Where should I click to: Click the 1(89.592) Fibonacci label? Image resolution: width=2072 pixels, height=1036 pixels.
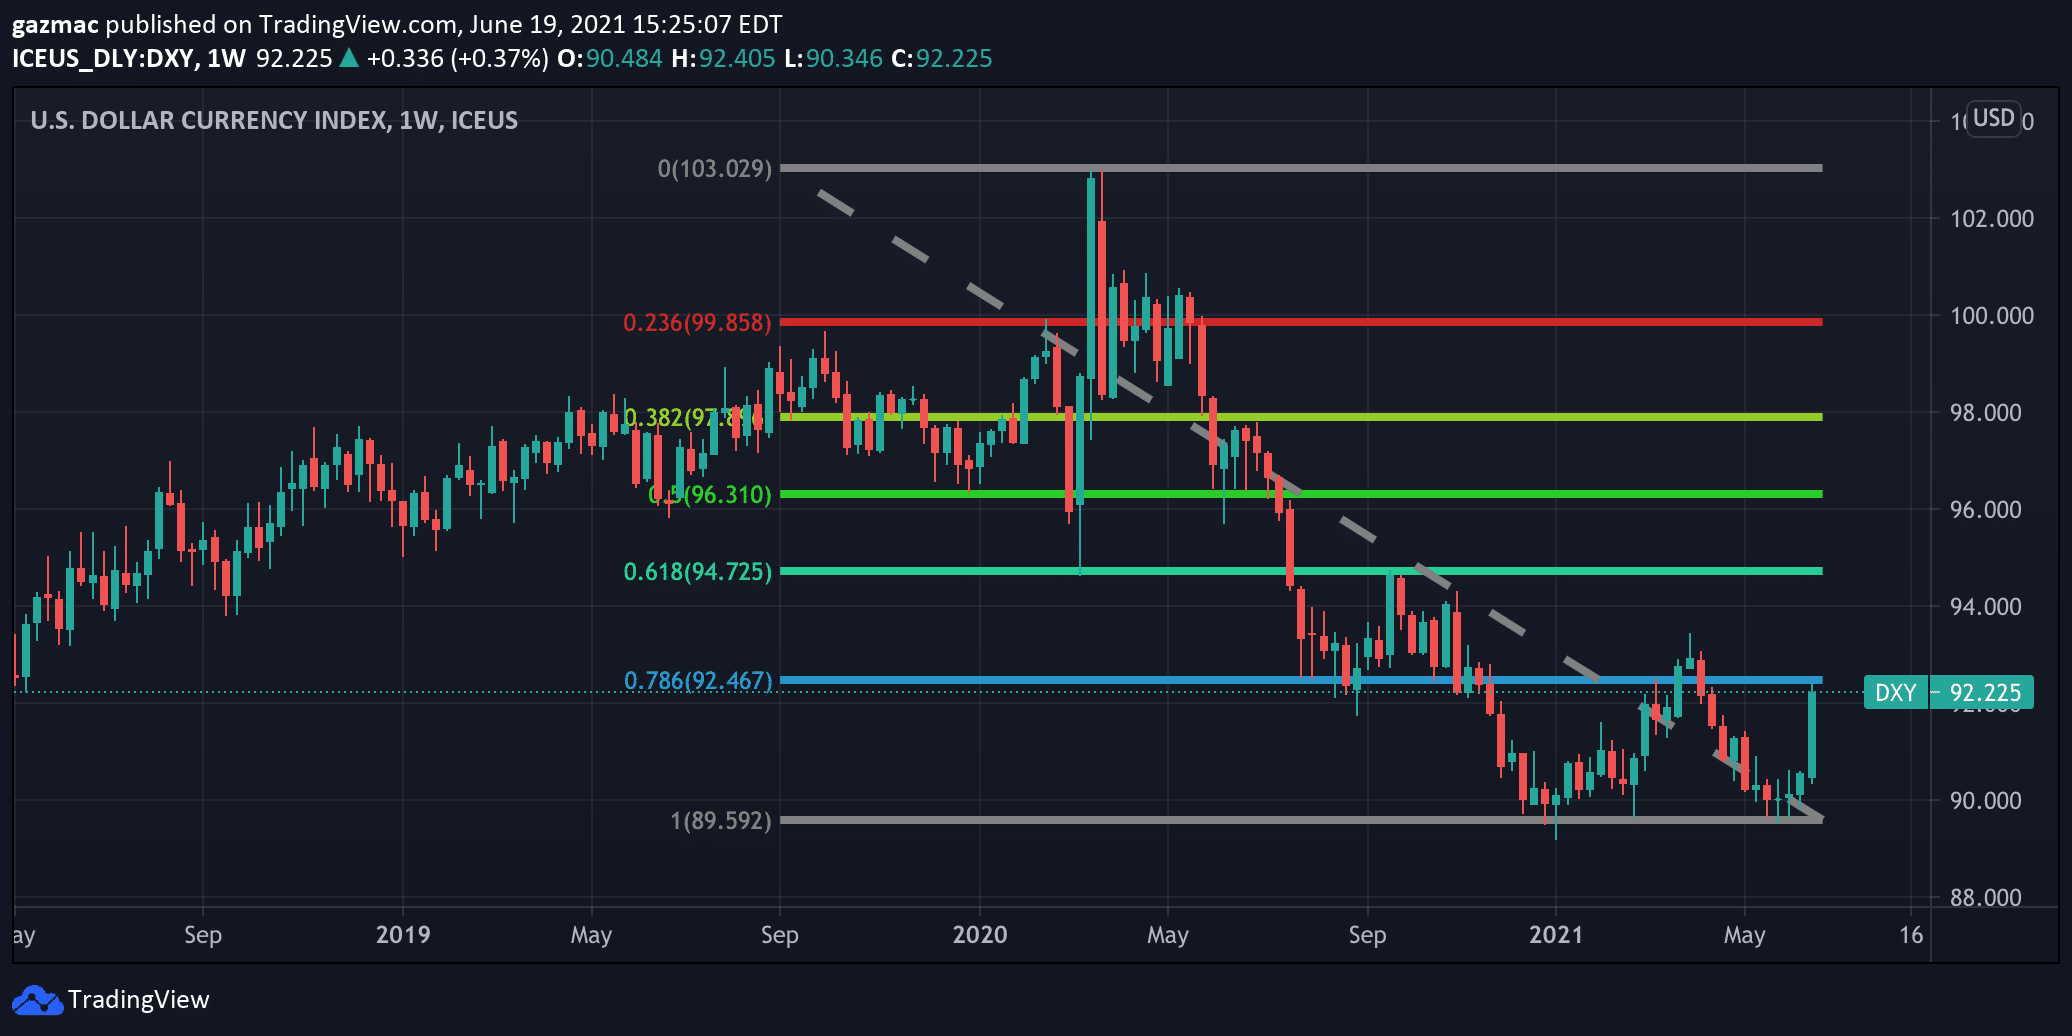point(721,820)
